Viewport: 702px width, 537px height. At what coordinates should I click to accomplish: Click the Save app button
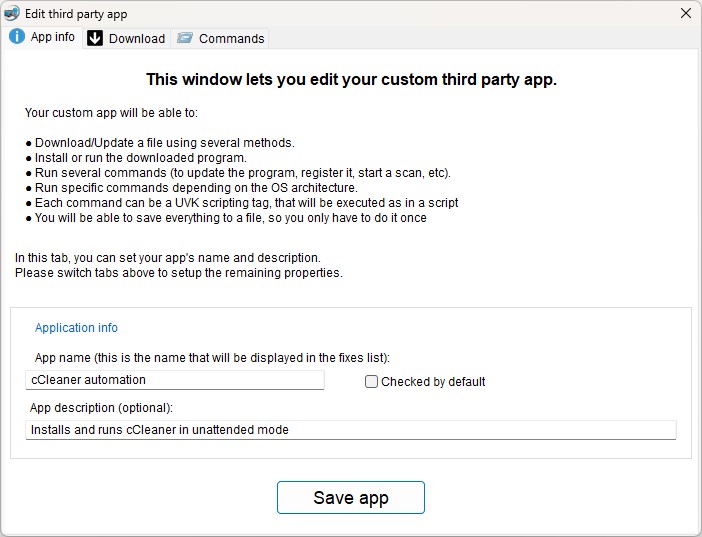351,498
